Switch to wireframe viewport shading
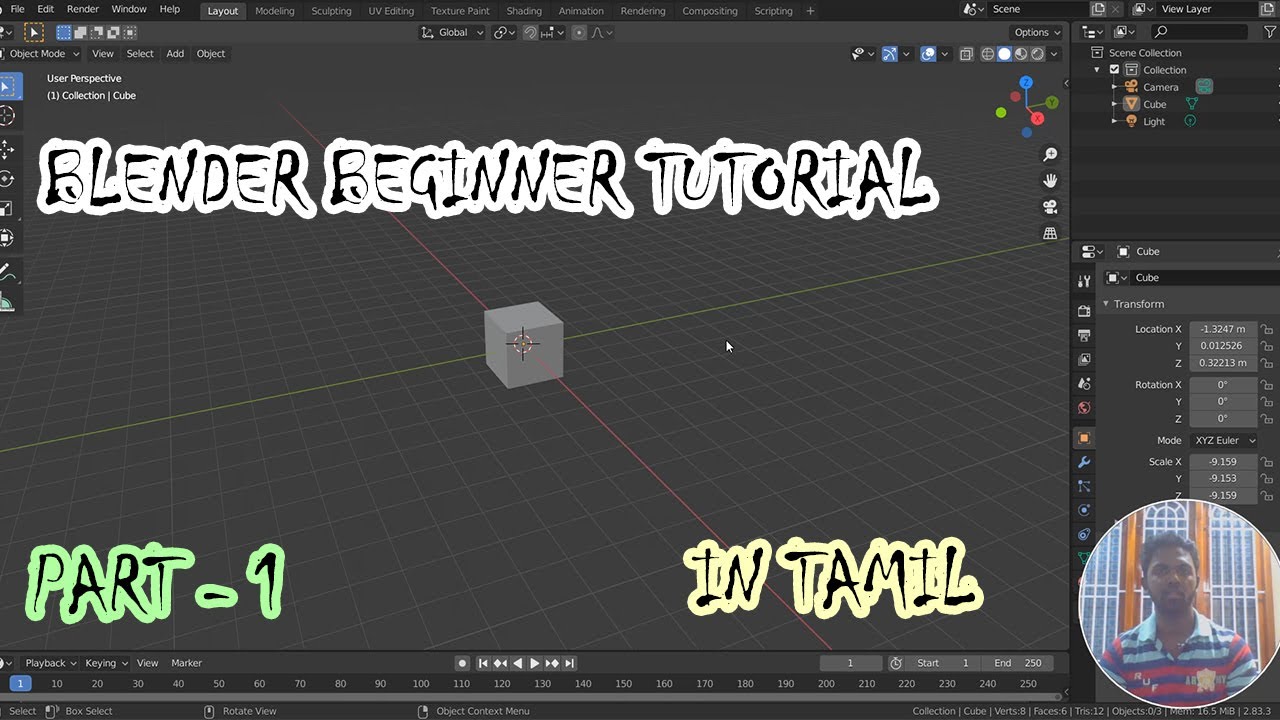 click(988, 54)
